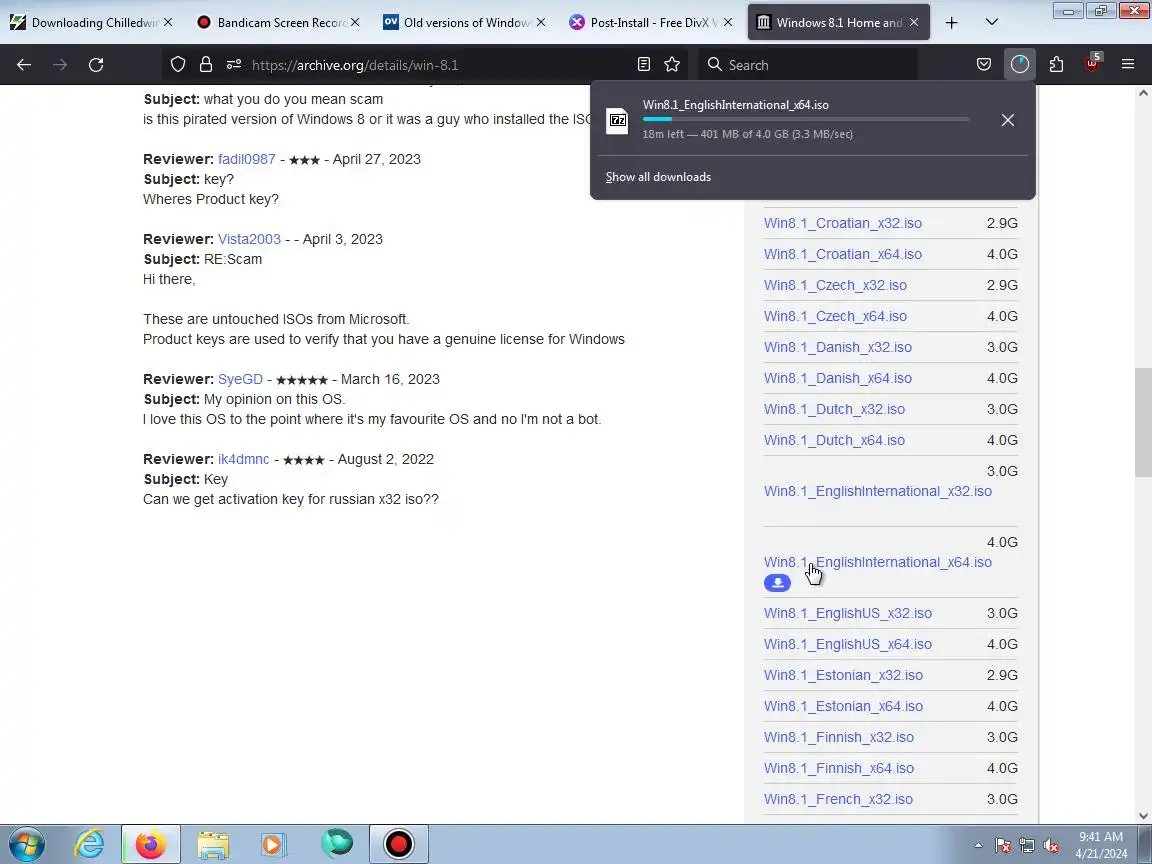Open reviewer SyeGD profile
The image size is (1152, 864).
[x=240, y=379]
